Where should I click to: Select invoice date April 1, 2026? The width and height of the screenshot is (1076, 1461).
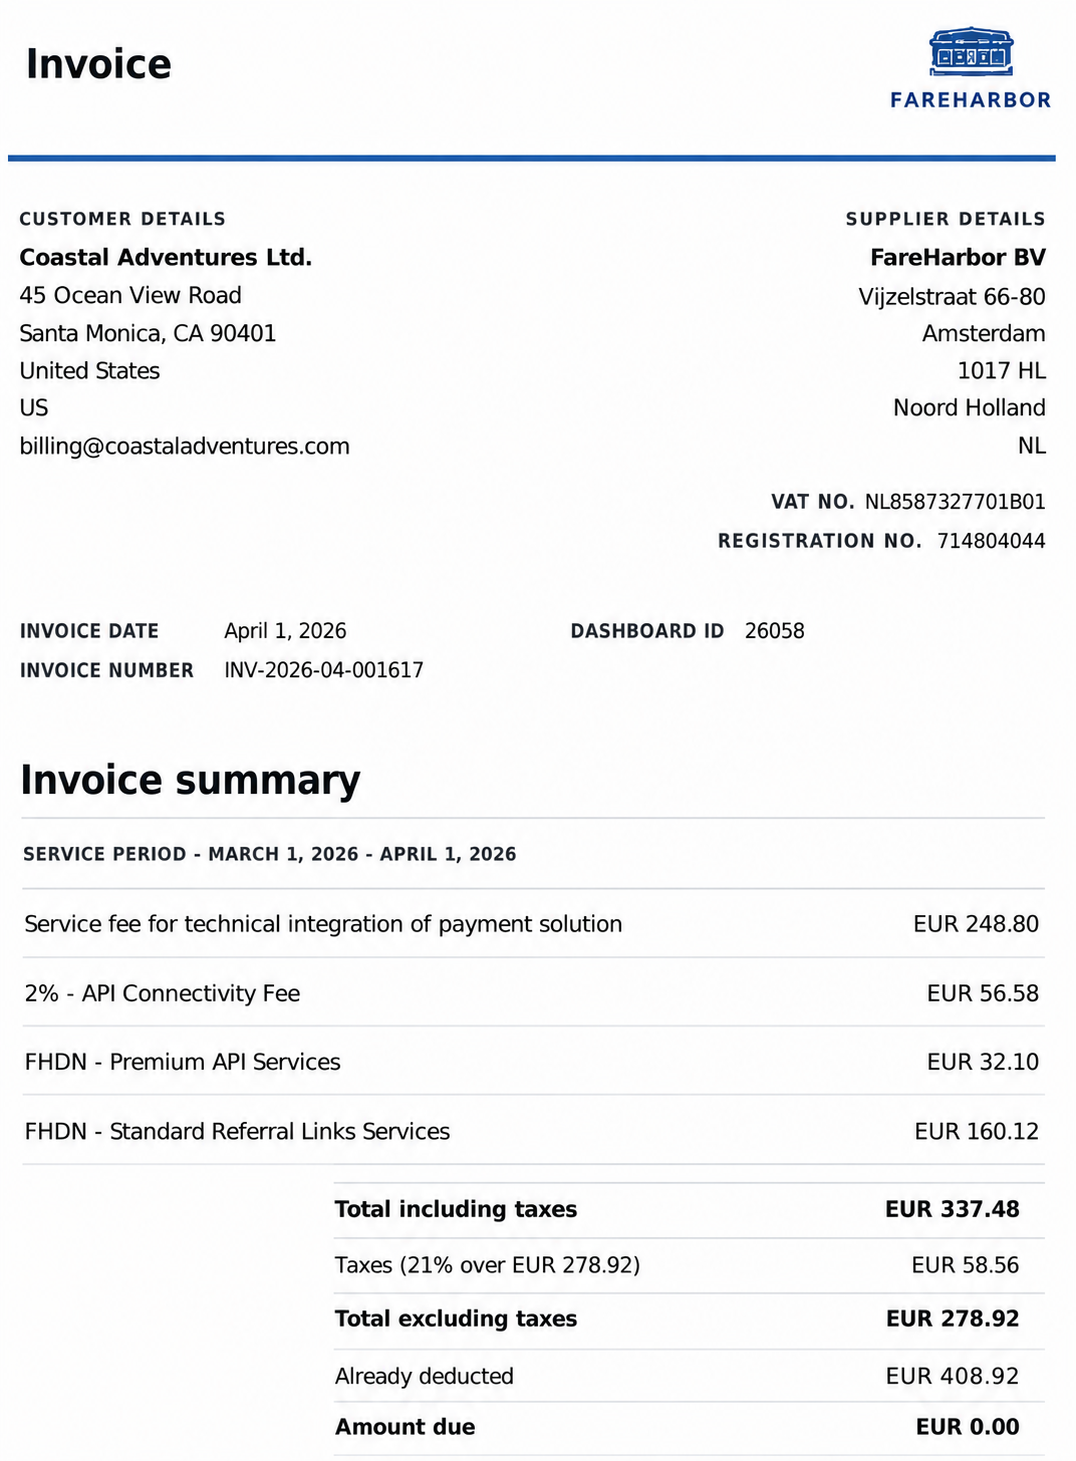(285, 631)
